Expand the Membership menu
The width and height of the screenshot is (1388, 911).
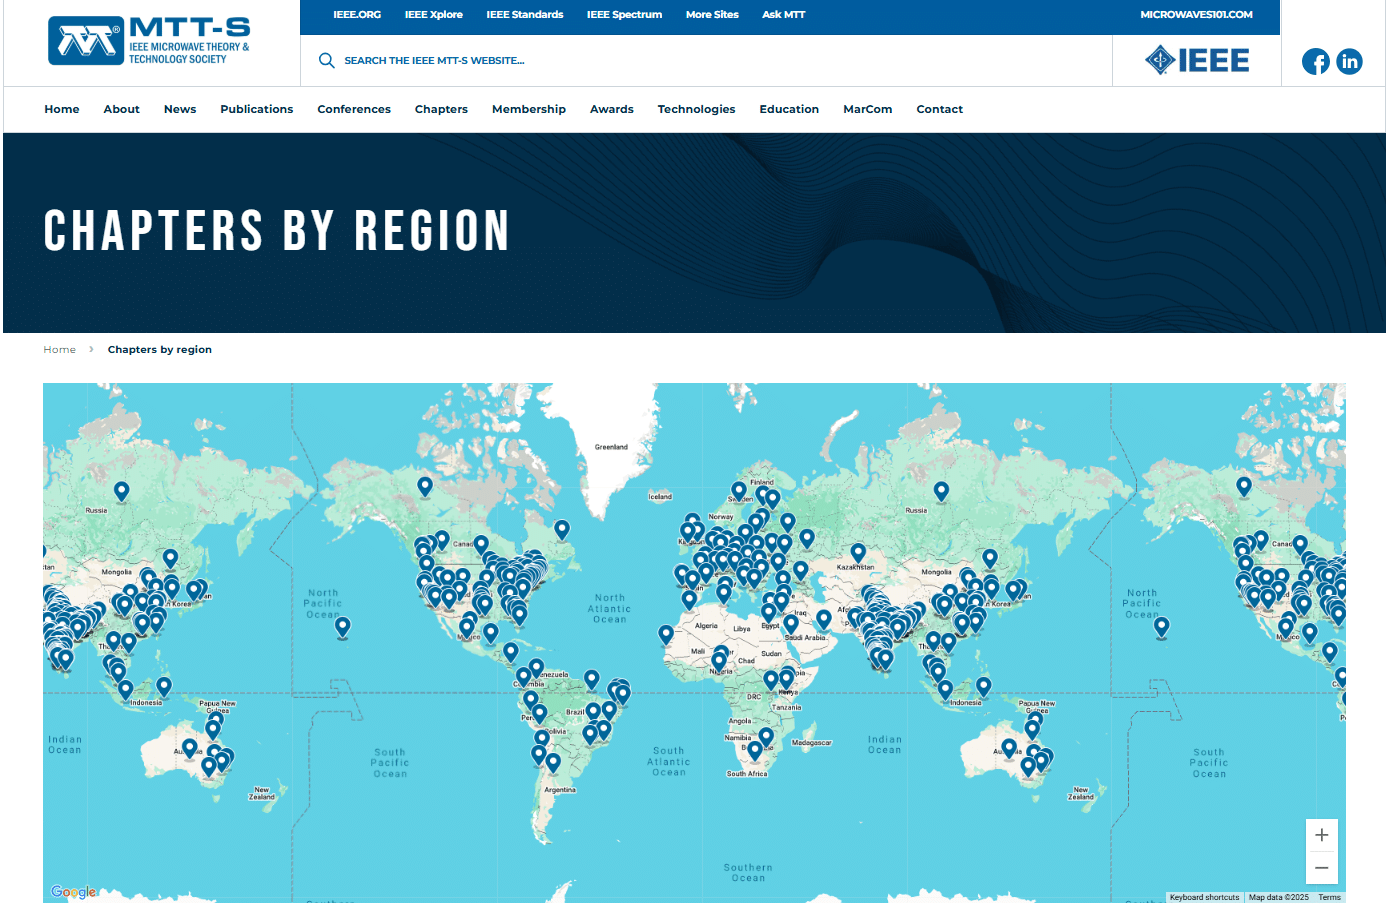pyautogui.click(x=528, y=110)
